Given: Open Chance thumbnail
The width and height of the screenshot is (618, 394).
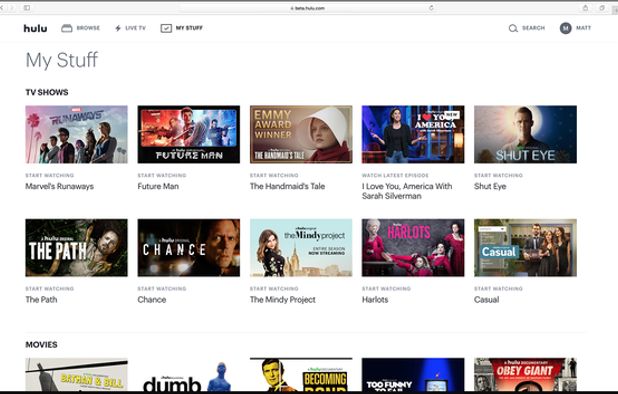Looking at the screenshot, I should click(188, 248).
